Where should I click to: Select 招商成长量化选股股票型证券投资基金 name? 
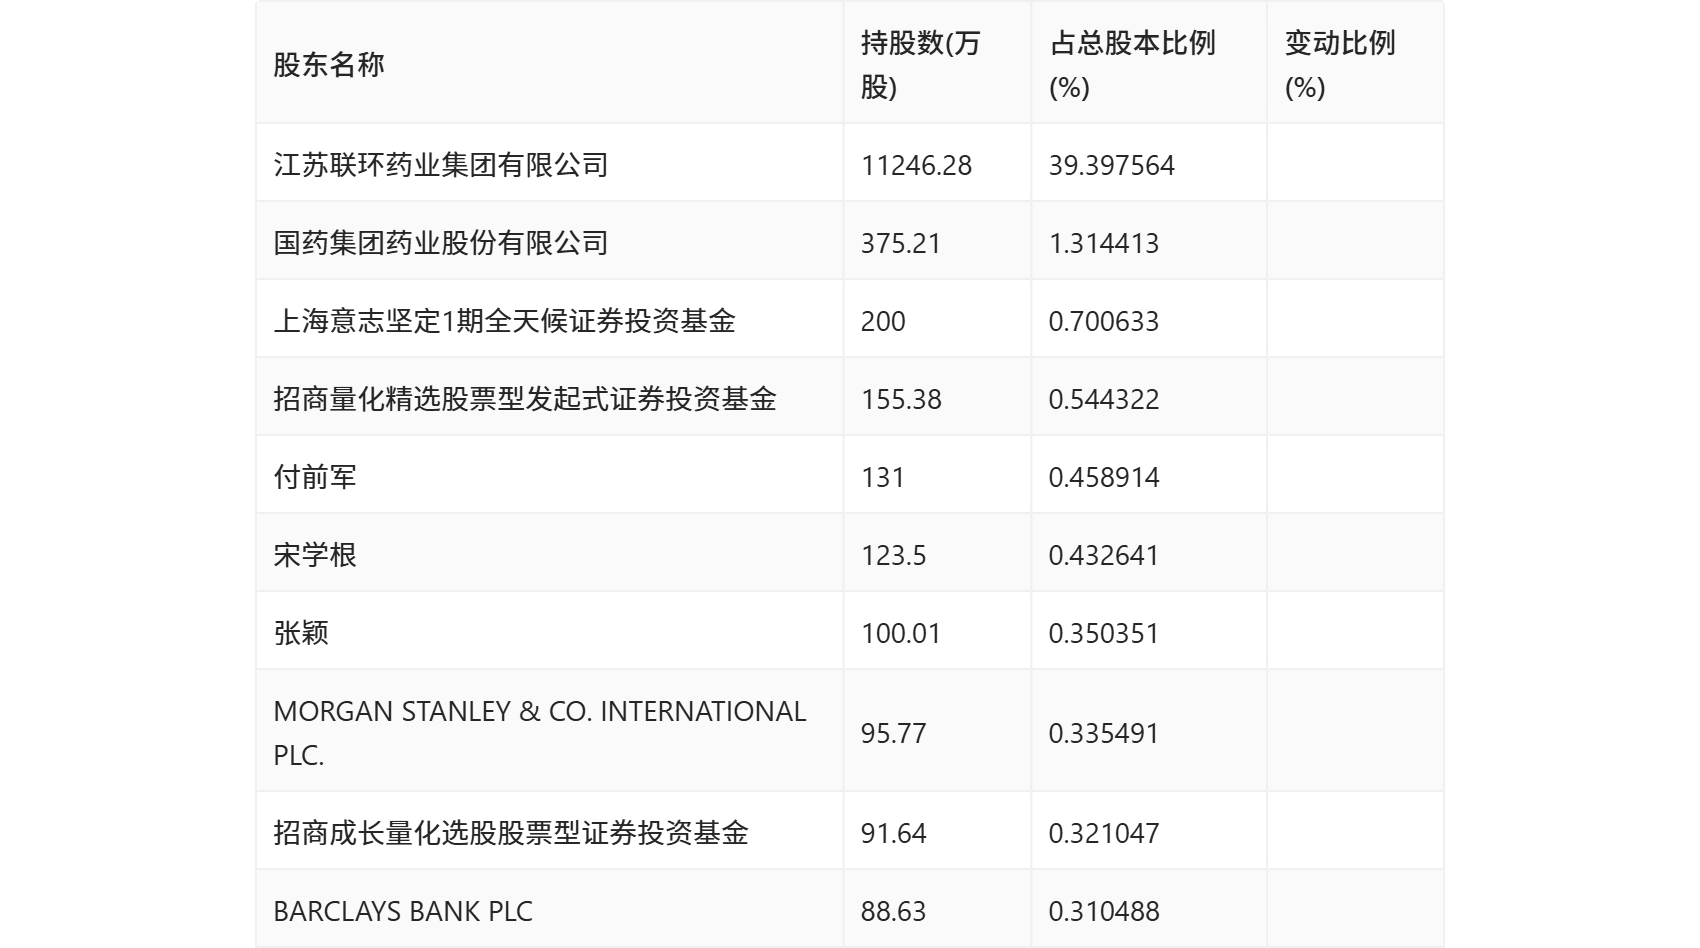[x=511, y=832]
